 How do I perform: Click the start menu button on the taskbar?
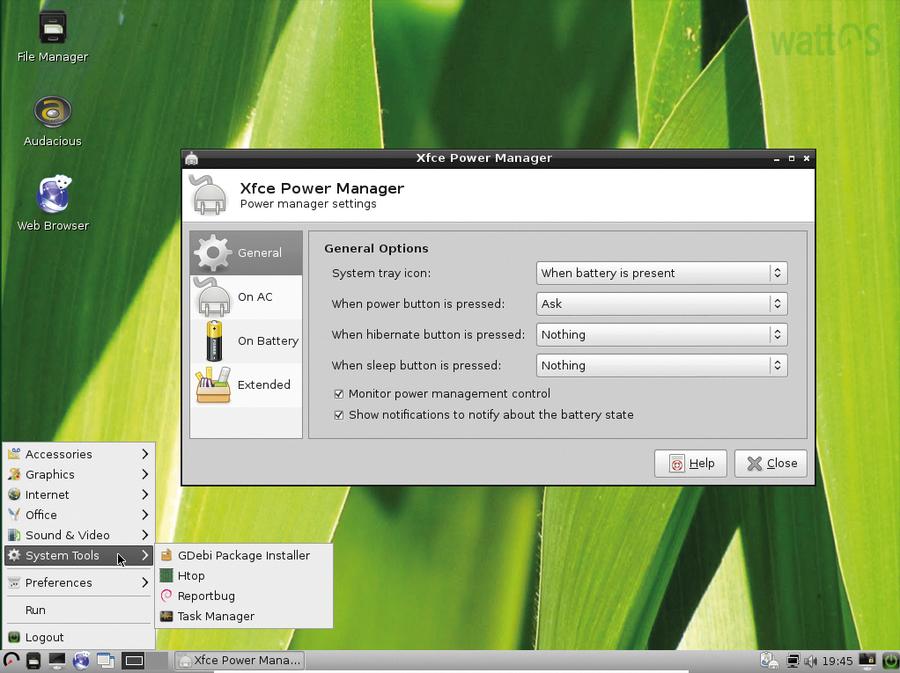[x=11, y=660]
